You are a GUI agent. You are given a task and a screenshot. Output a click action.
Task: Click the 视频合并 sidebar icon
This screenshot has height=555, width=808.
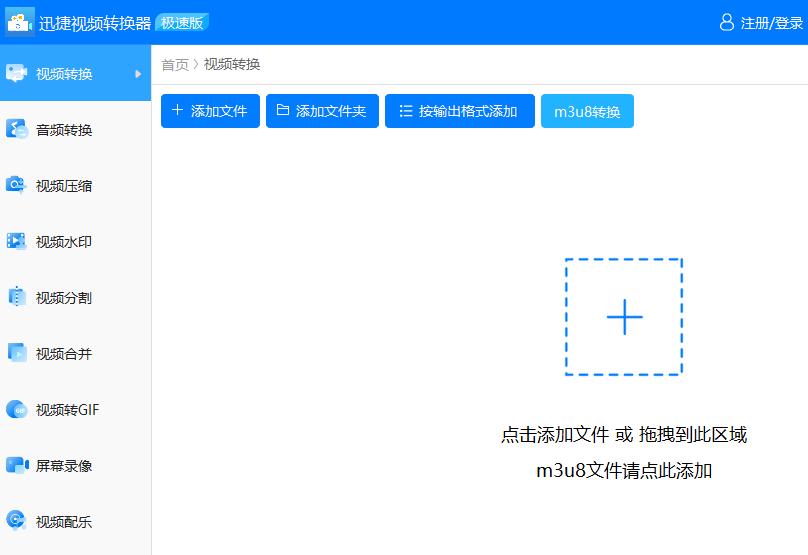coord(16,353)
